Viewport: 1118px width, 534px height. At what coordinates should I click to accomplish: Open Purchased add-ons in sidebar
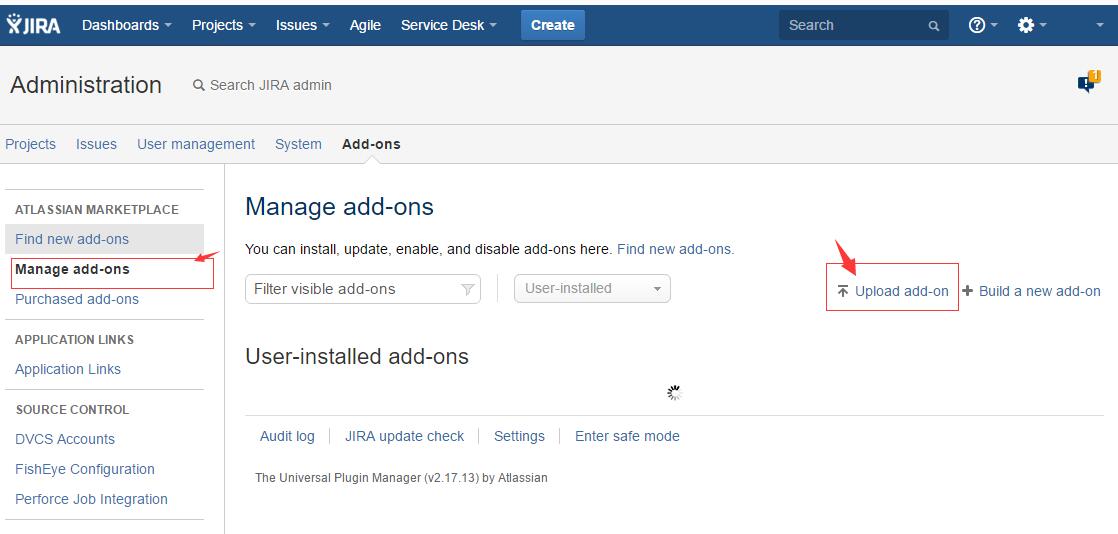(x=77, y=299)
